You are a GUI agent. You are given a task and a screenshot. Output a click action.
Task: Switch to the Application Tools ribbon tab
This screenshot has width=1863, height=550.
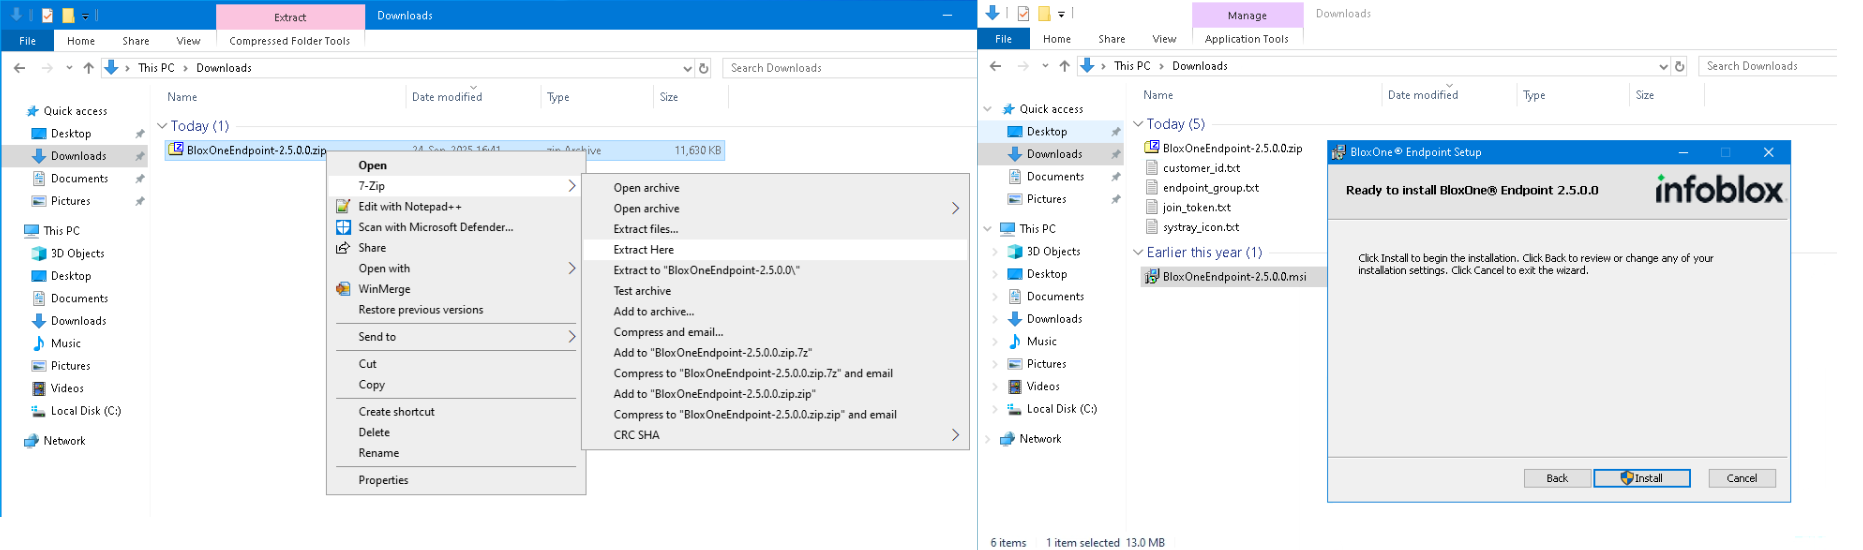coord(1246,39)
